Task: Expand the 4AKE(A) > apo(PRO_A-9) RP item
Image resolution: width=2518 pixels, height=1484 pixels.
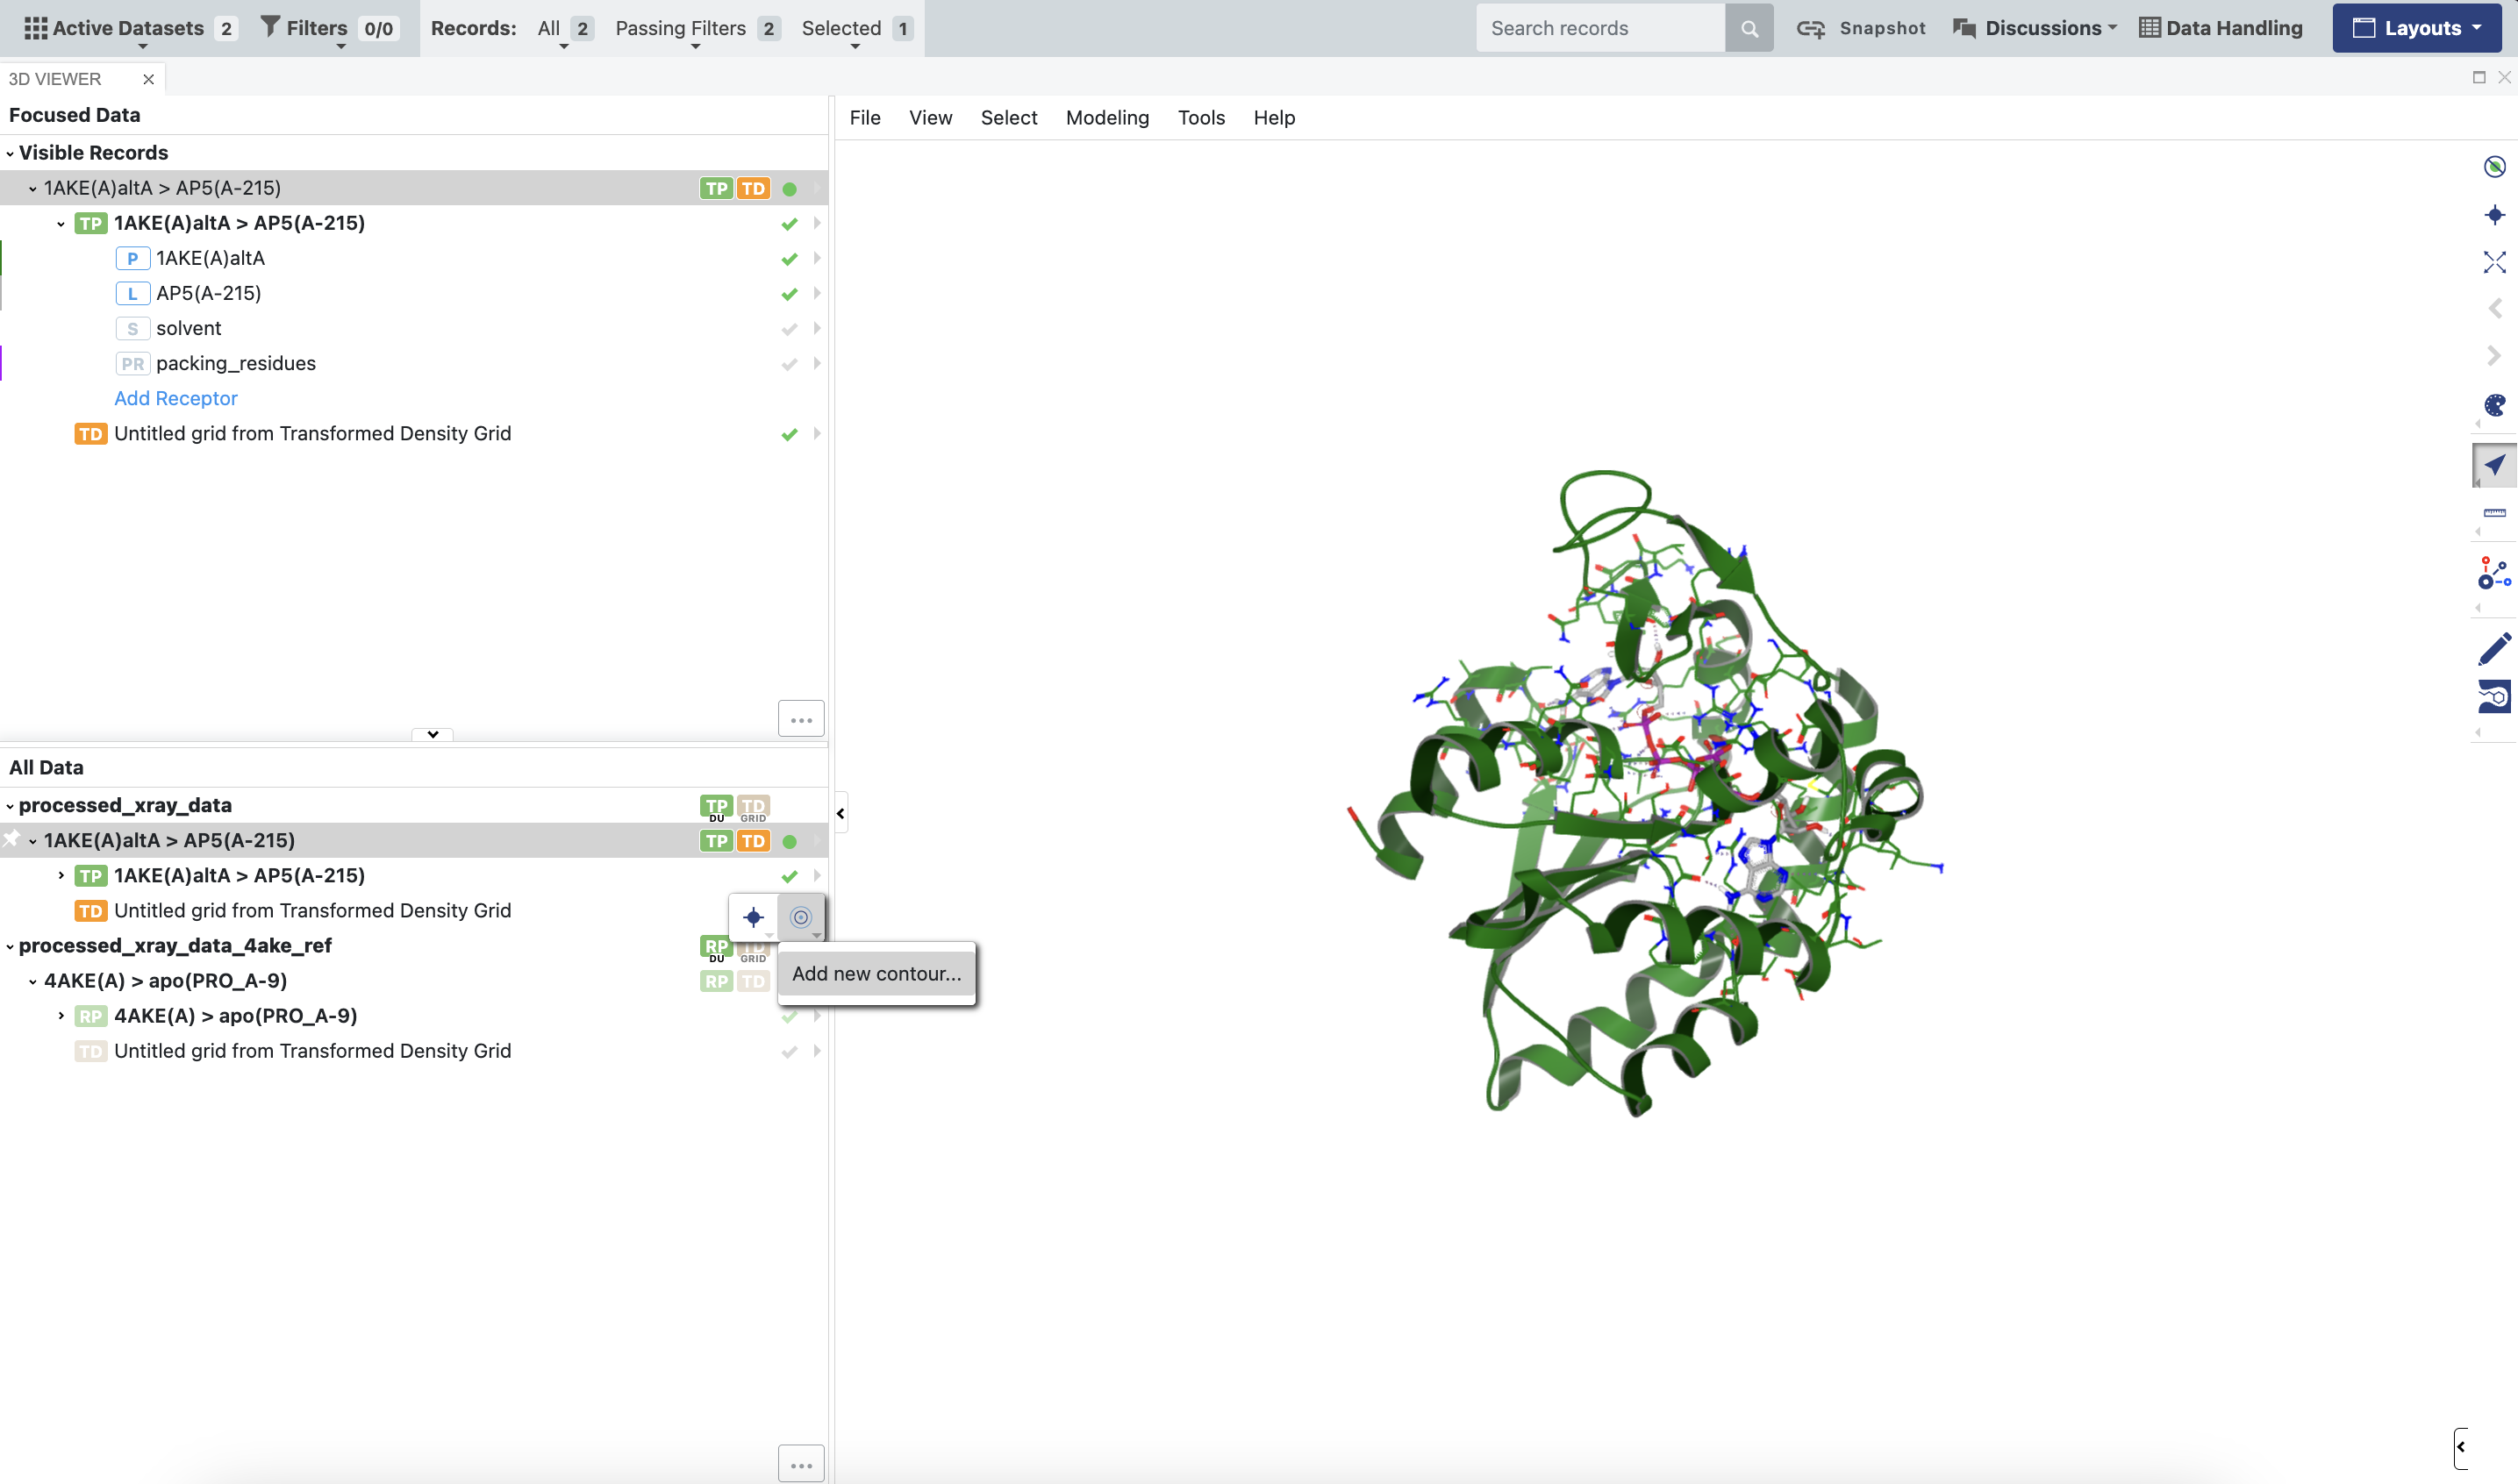Action: pos(61,1016)
